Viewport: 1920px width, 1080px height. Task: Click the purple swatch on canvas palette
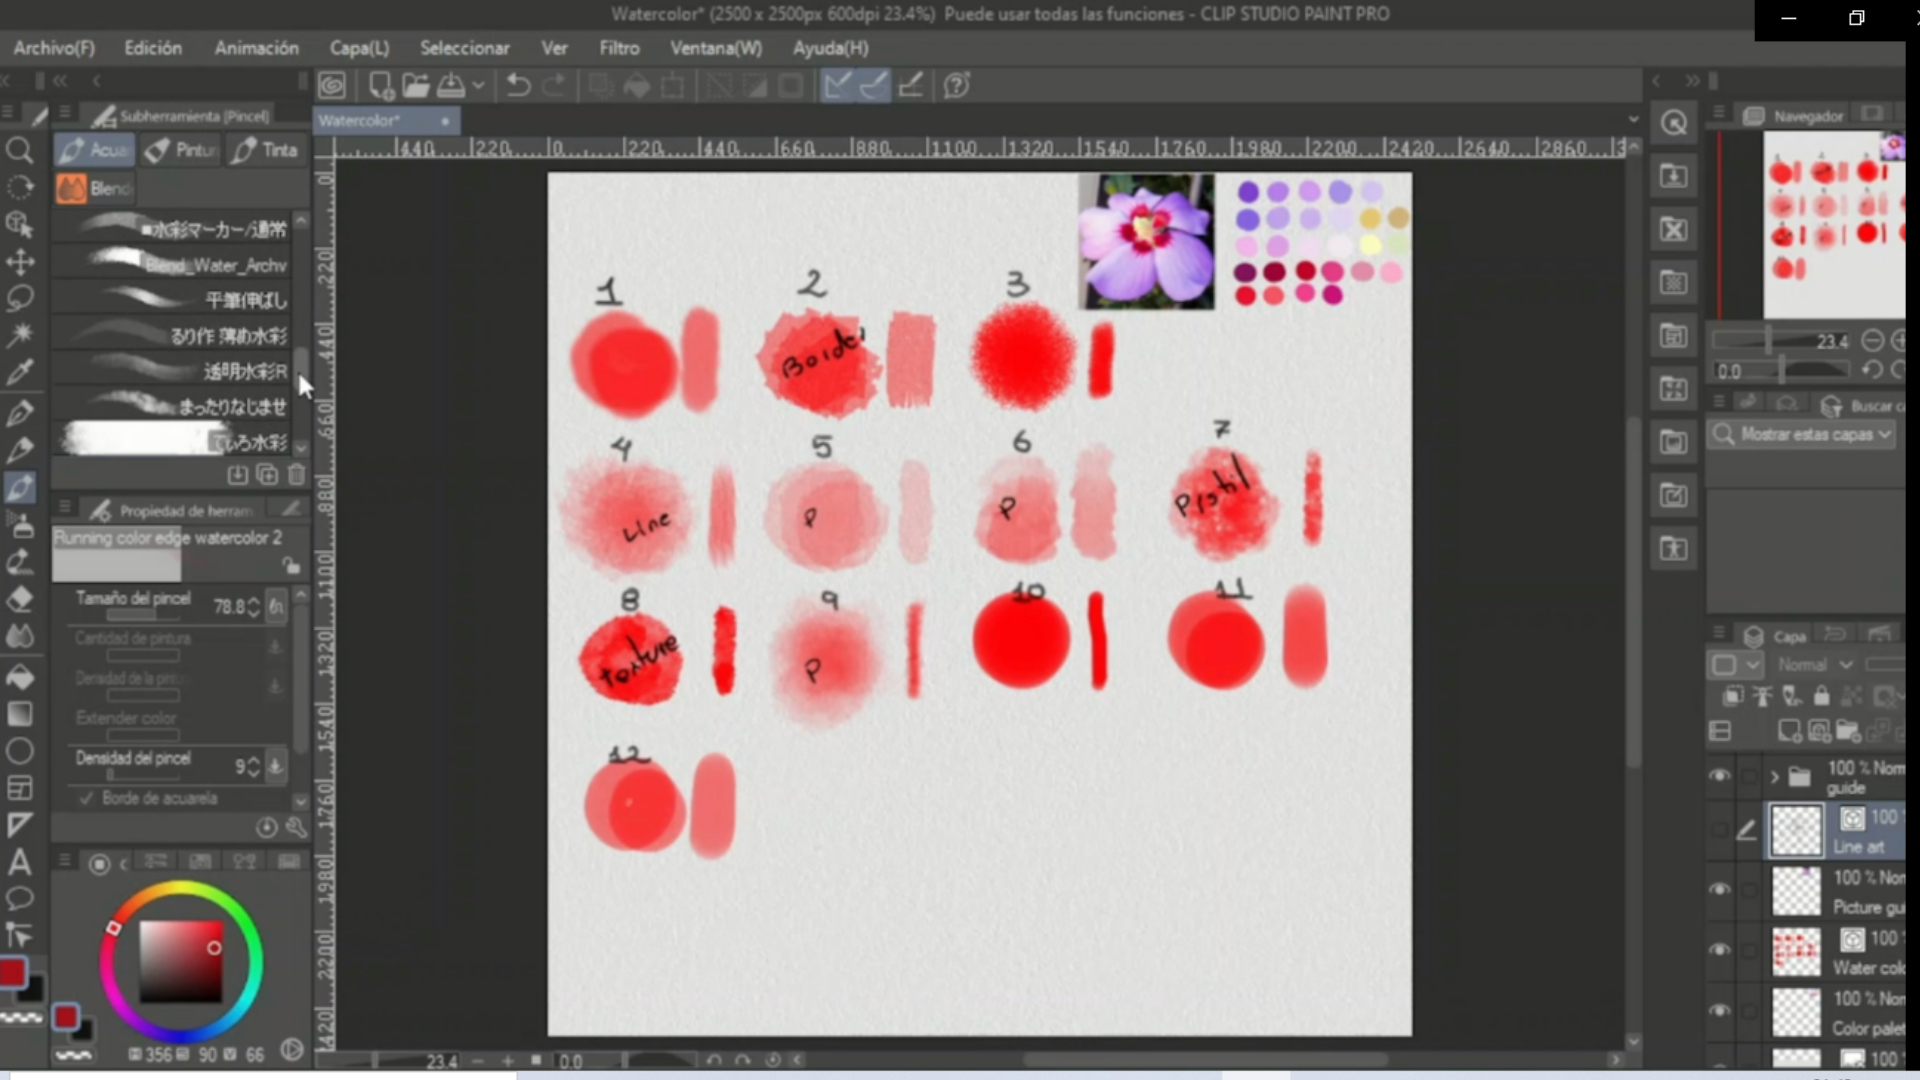click(x=1248, y=192)
